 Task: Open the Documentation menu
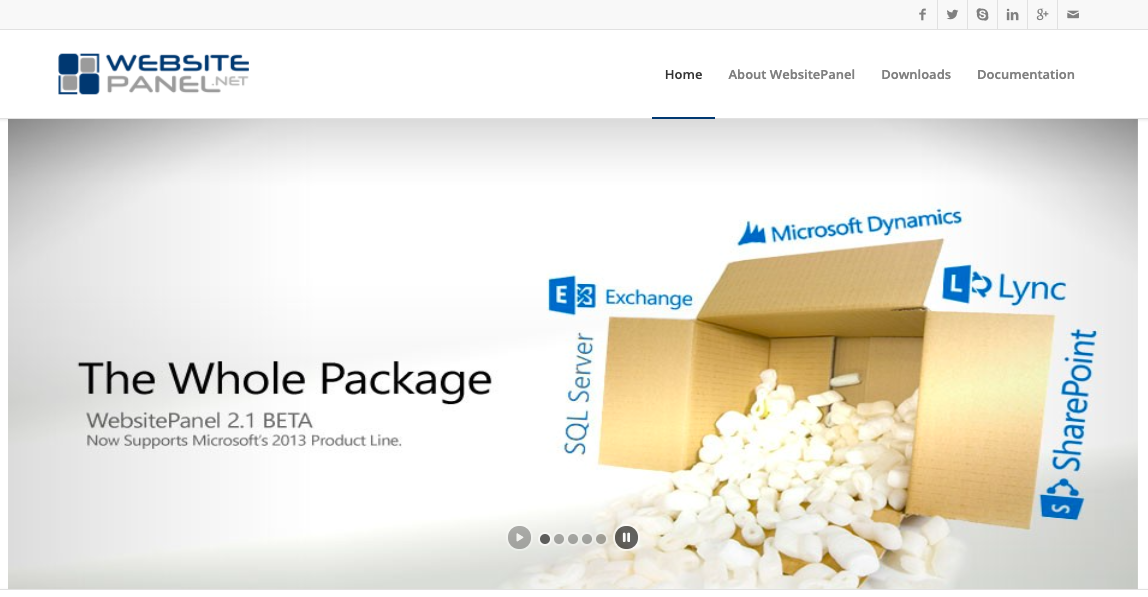(x=1026, y=75)
